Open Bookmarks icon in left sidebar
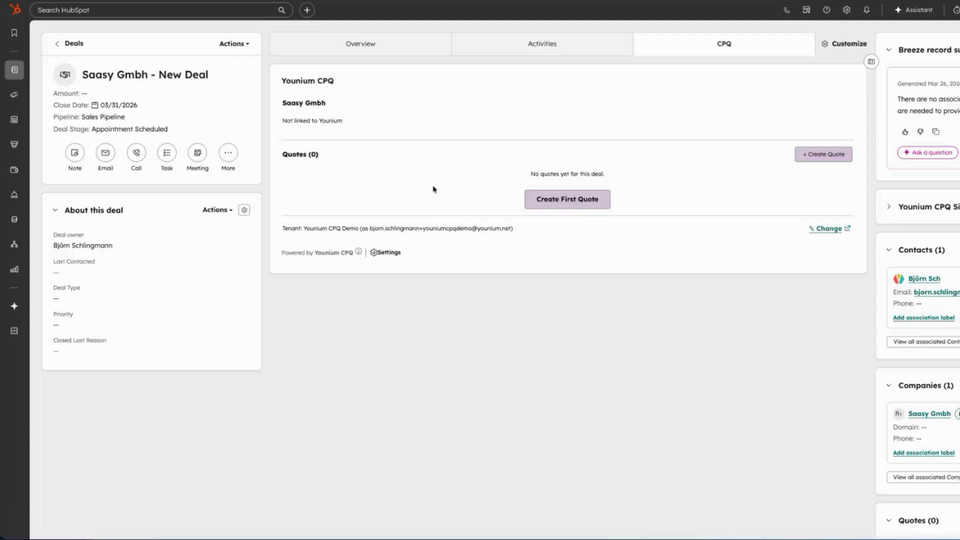960x540 pixels. pos(14,33)
